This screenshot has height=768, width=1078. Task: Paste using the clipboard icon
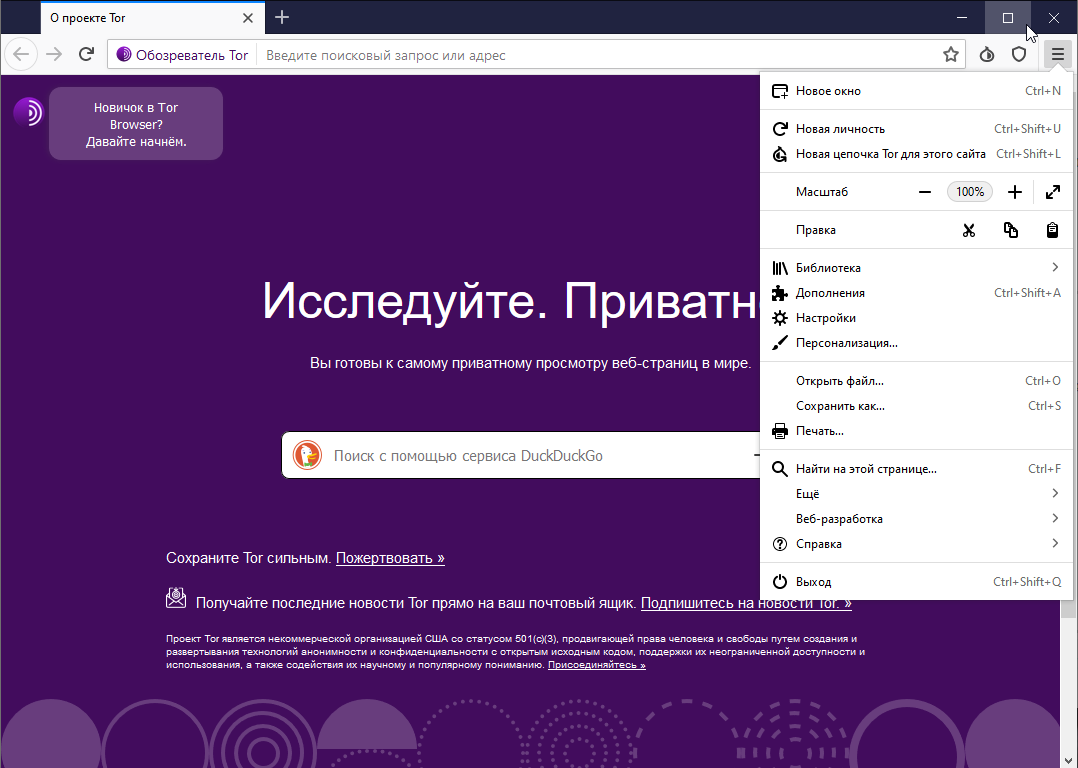[x=1053, y=230]
